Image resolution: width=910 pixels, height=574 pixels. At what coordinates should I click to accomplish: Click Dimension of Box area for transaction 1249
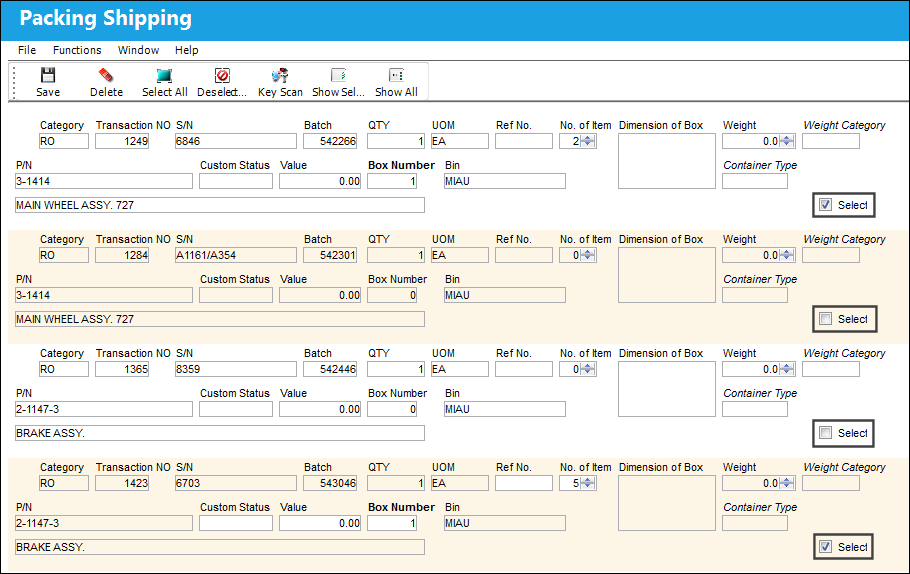(x=667, y=161)
